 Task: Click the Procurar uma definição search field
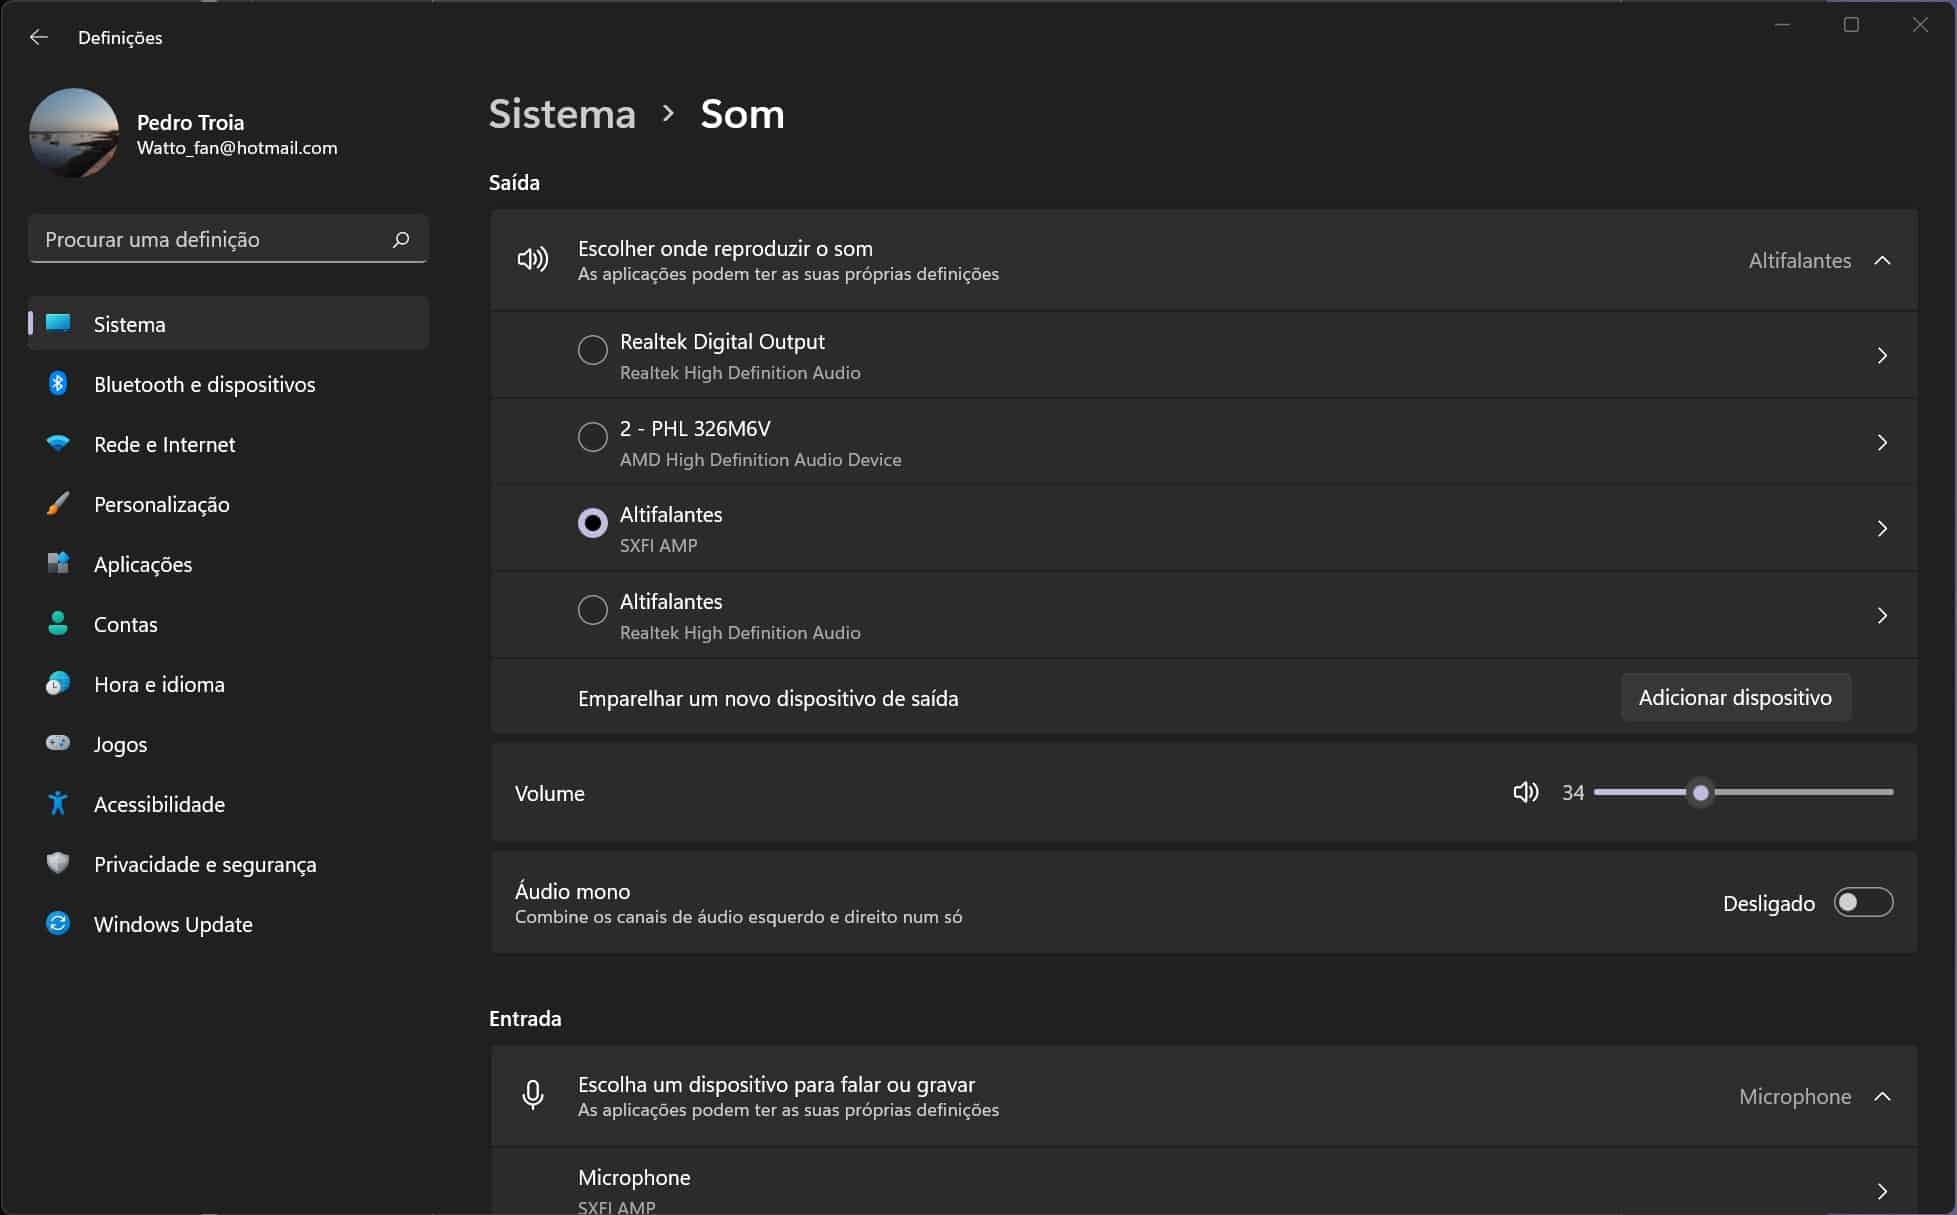(x=210, y=239)
